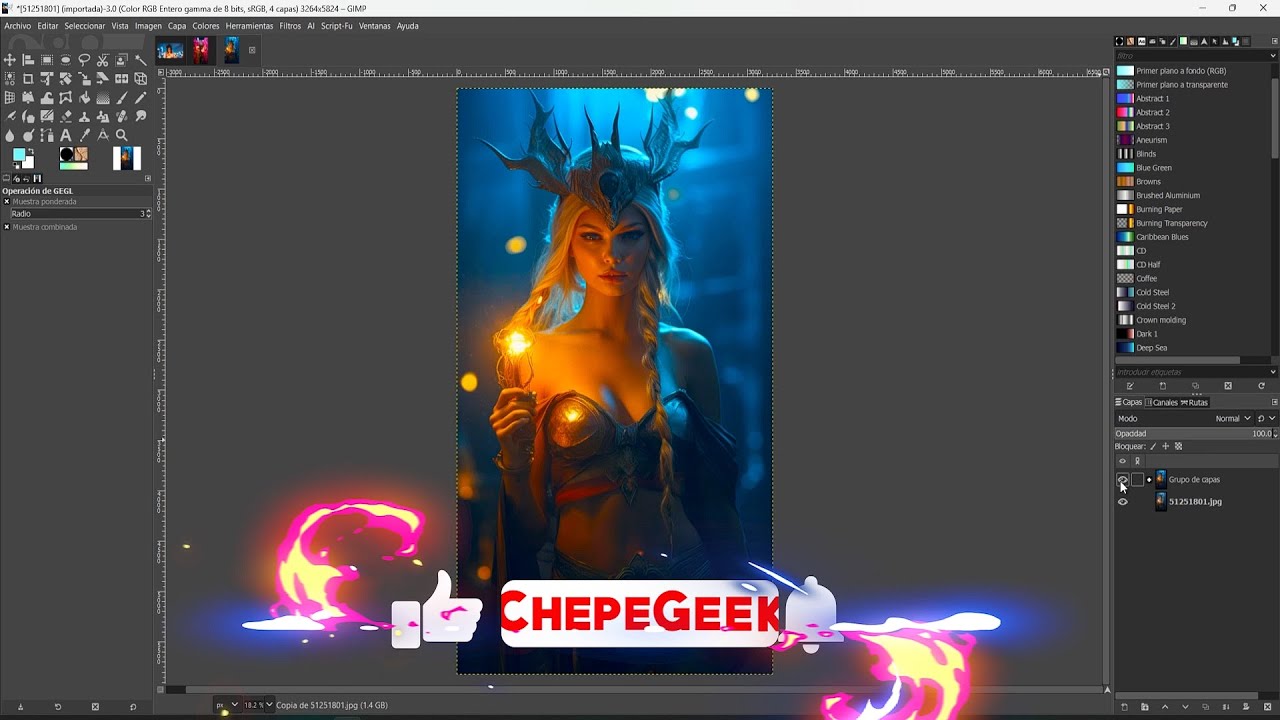Toggle lock alpha channel next to Bloquear
Image resolution: width=1280 pixels, height=720 pixels.
point(1179,446)
